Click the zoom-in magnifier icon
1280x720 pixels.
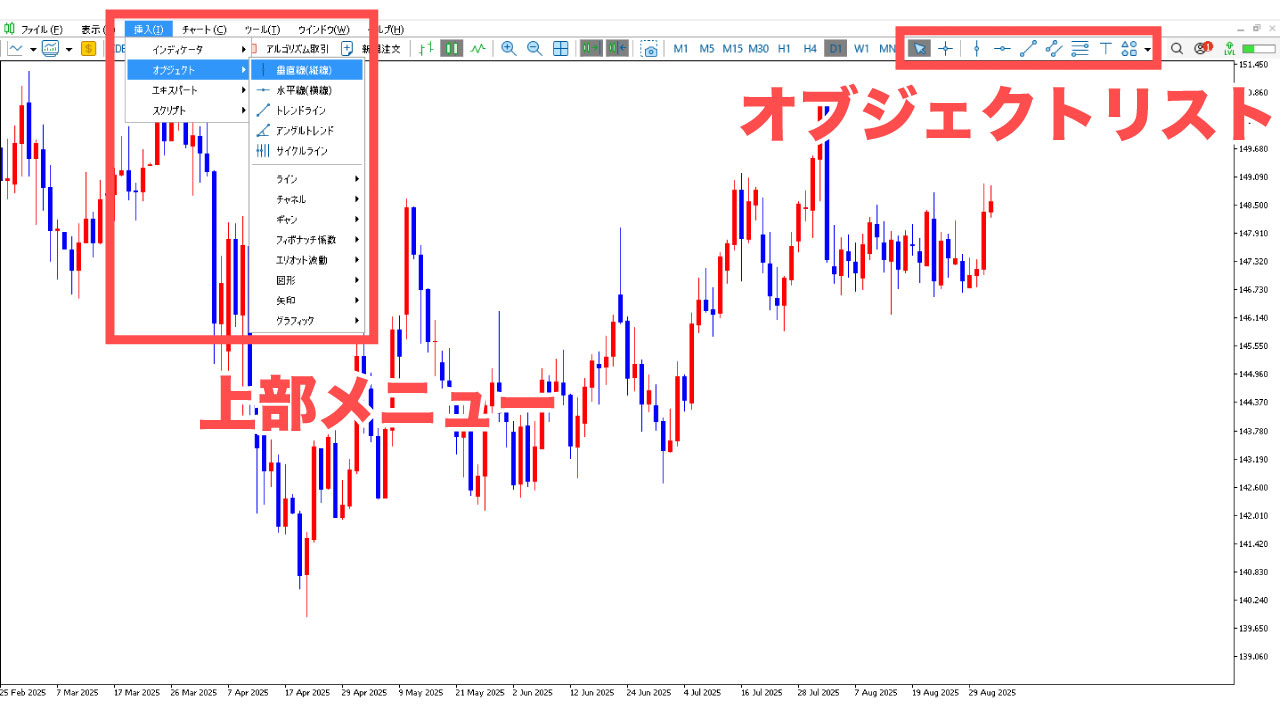pyautogui.click(x=508, y=47)
